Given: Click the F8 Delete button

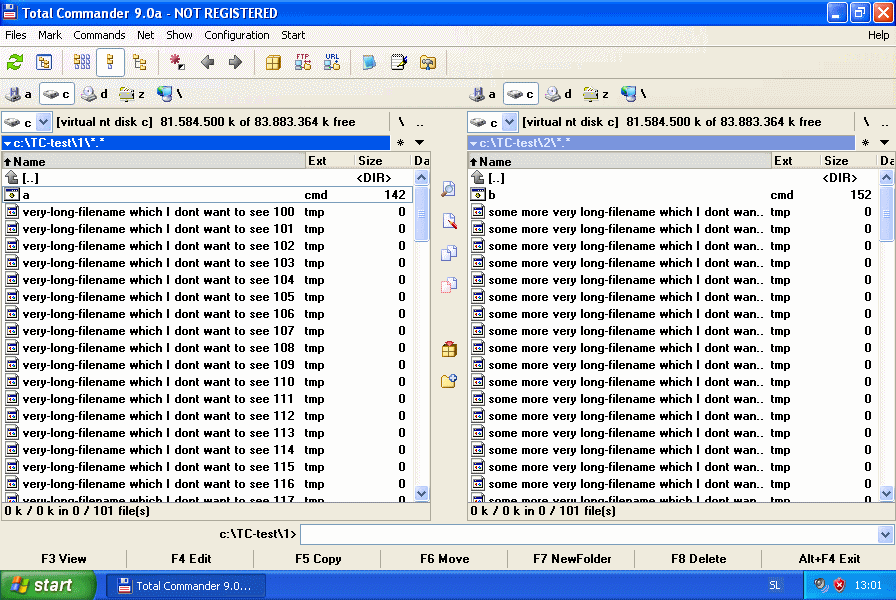Looking at the screenshot, I should [x=698, y=559].
